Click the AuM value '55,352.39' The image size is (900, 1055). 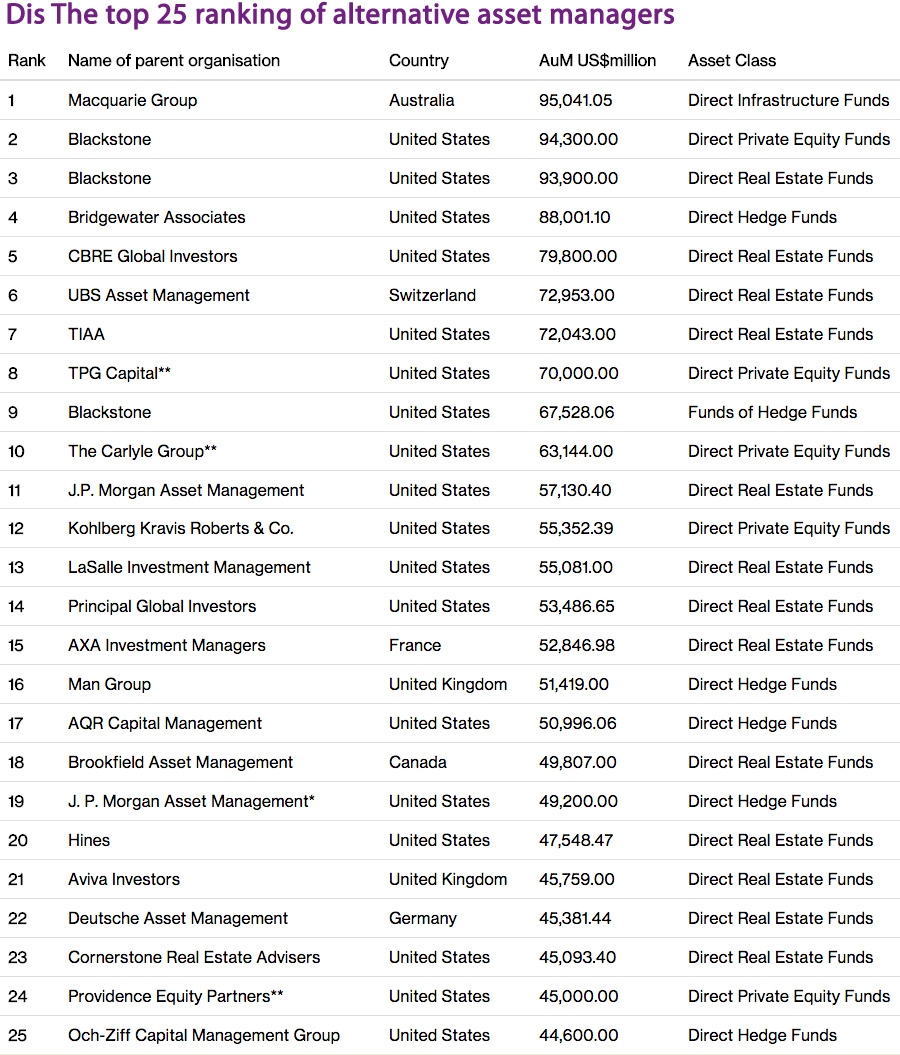tap(576, 528)
